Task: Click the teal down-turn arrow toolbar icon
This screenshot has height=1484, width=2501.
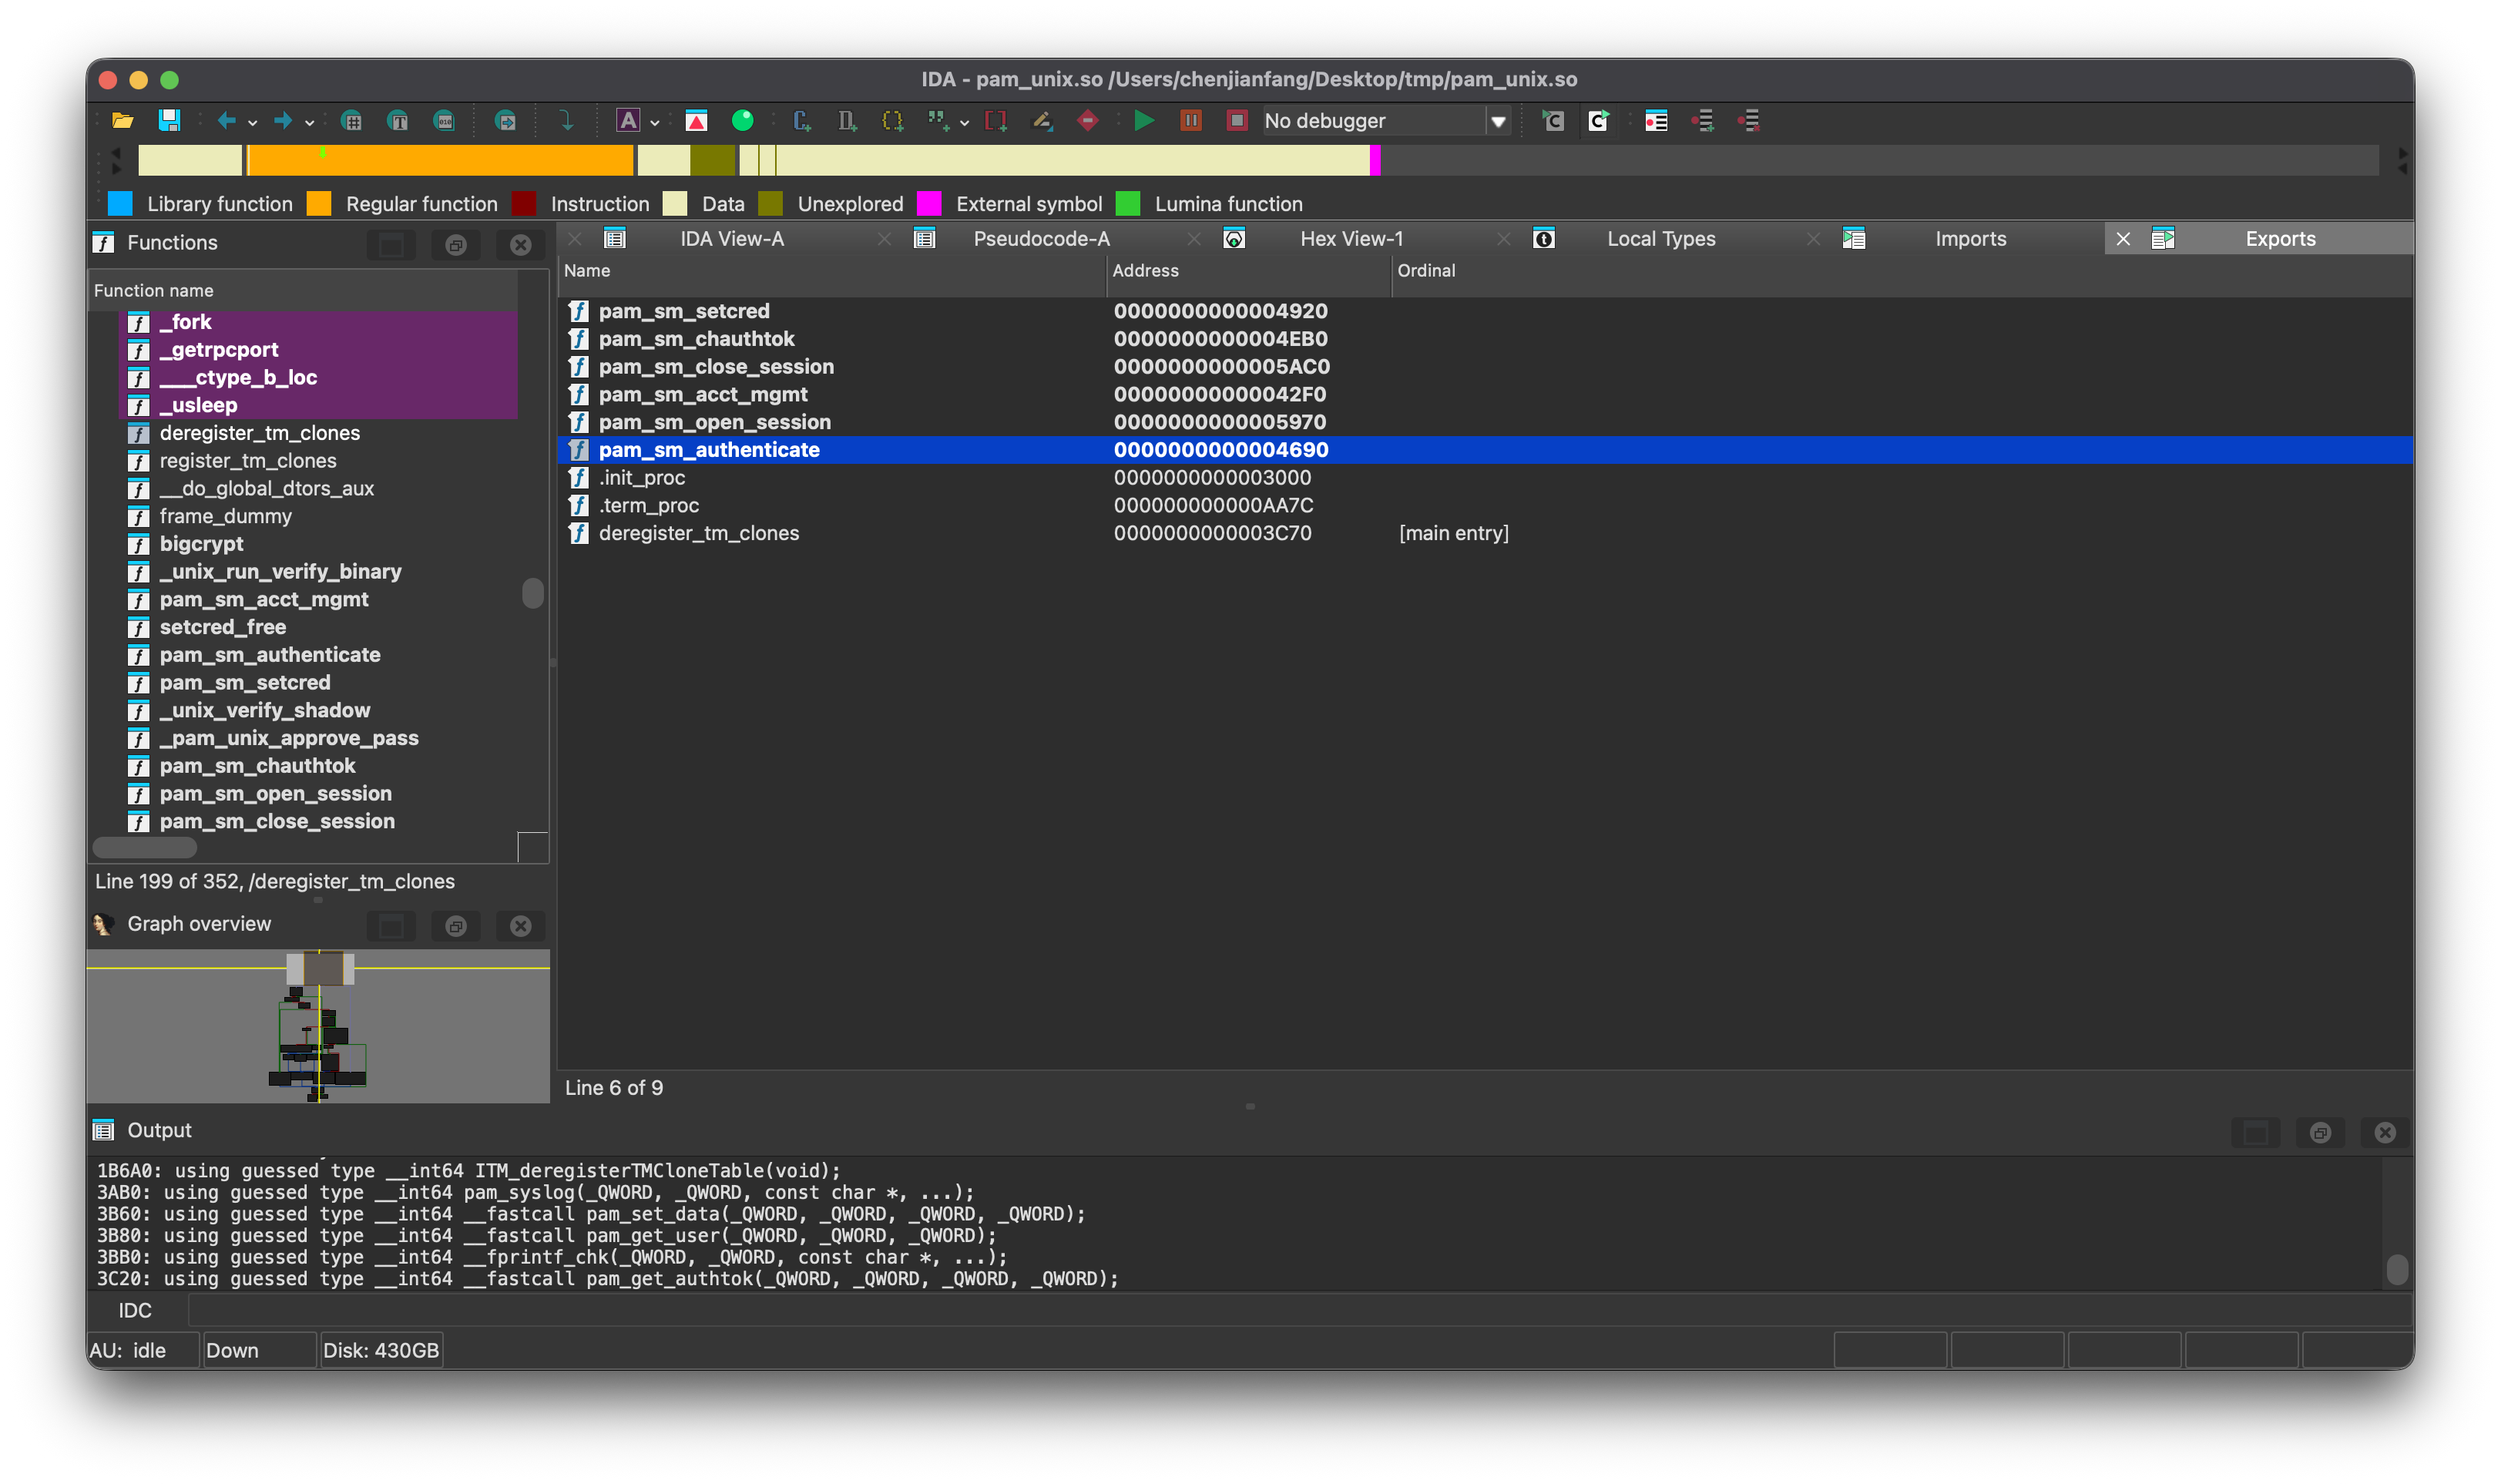Action: click(x=566, y=121)
